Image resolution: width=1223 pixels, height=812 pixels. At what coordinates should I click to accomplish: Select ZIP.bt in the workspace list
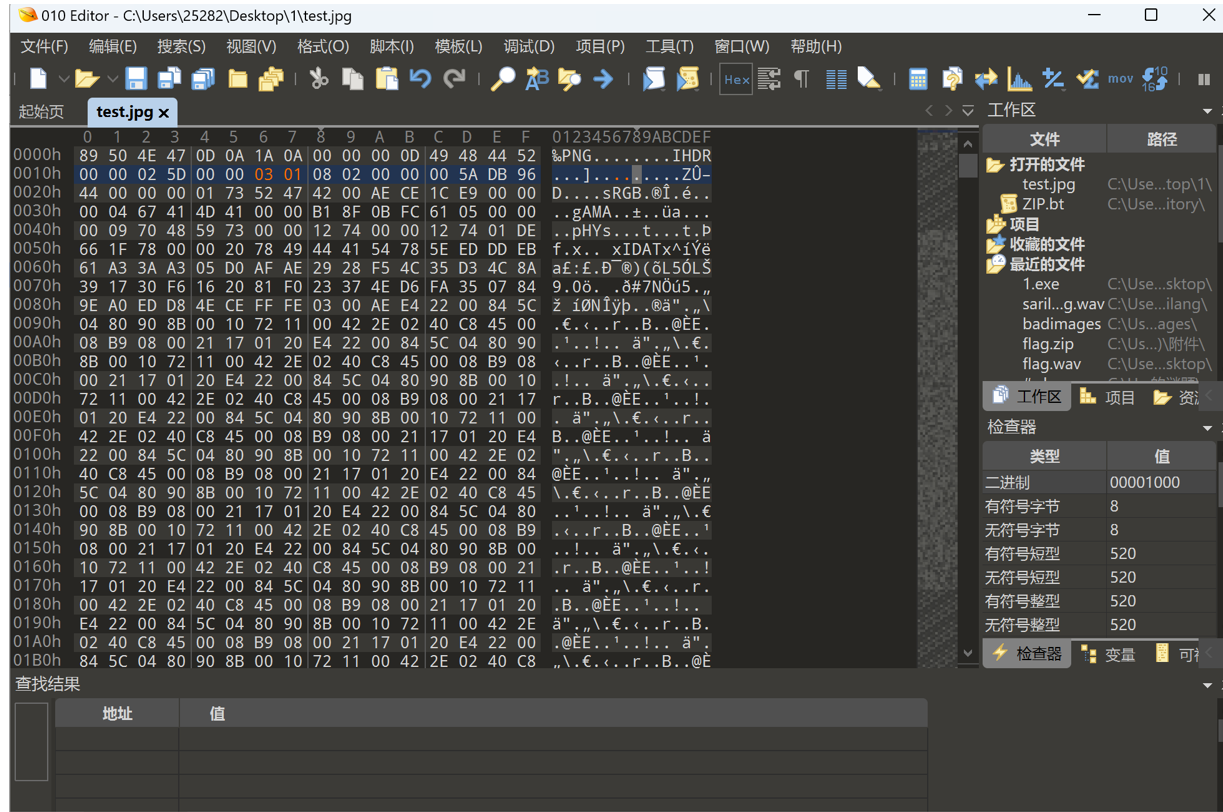1043,204
